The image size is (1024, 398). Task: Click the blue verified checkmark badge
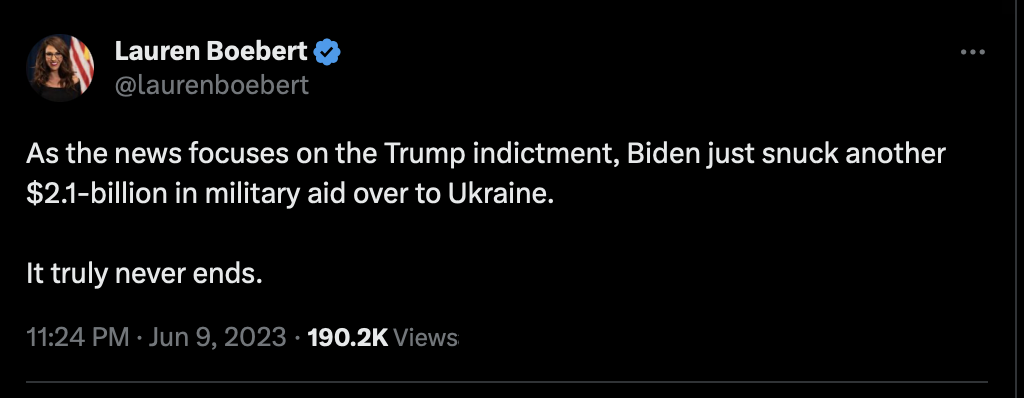327,52
